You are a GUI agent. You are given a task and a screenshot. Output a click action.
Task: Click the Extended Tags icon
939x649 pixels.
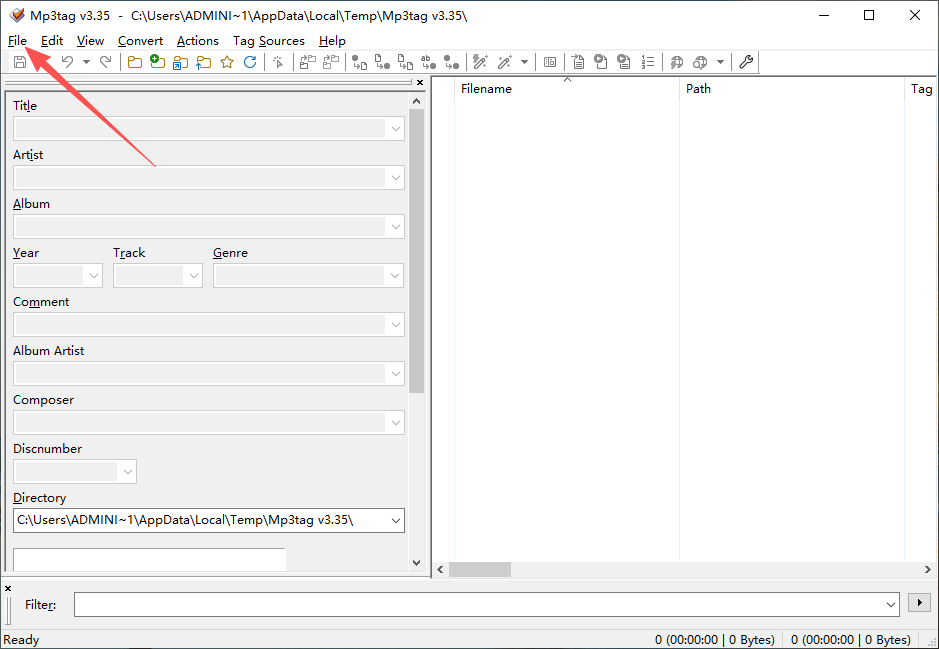(x=550, y=62)
